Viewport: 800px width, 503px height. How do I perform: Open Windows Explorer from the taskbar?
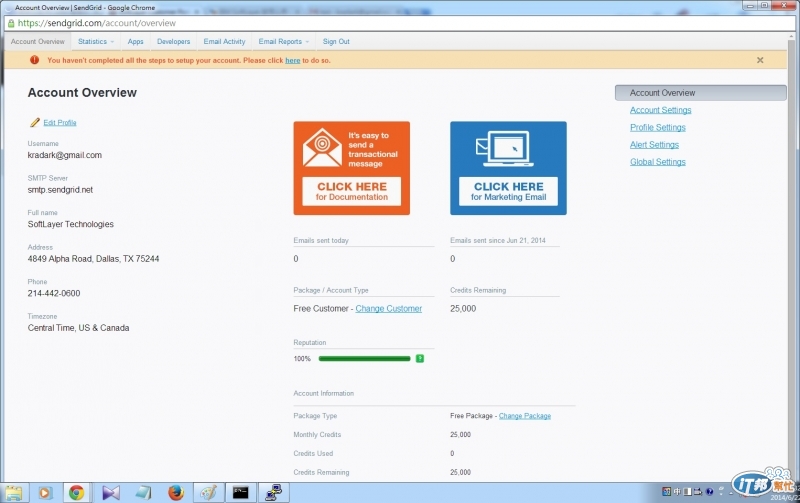(x=14, y=493)
